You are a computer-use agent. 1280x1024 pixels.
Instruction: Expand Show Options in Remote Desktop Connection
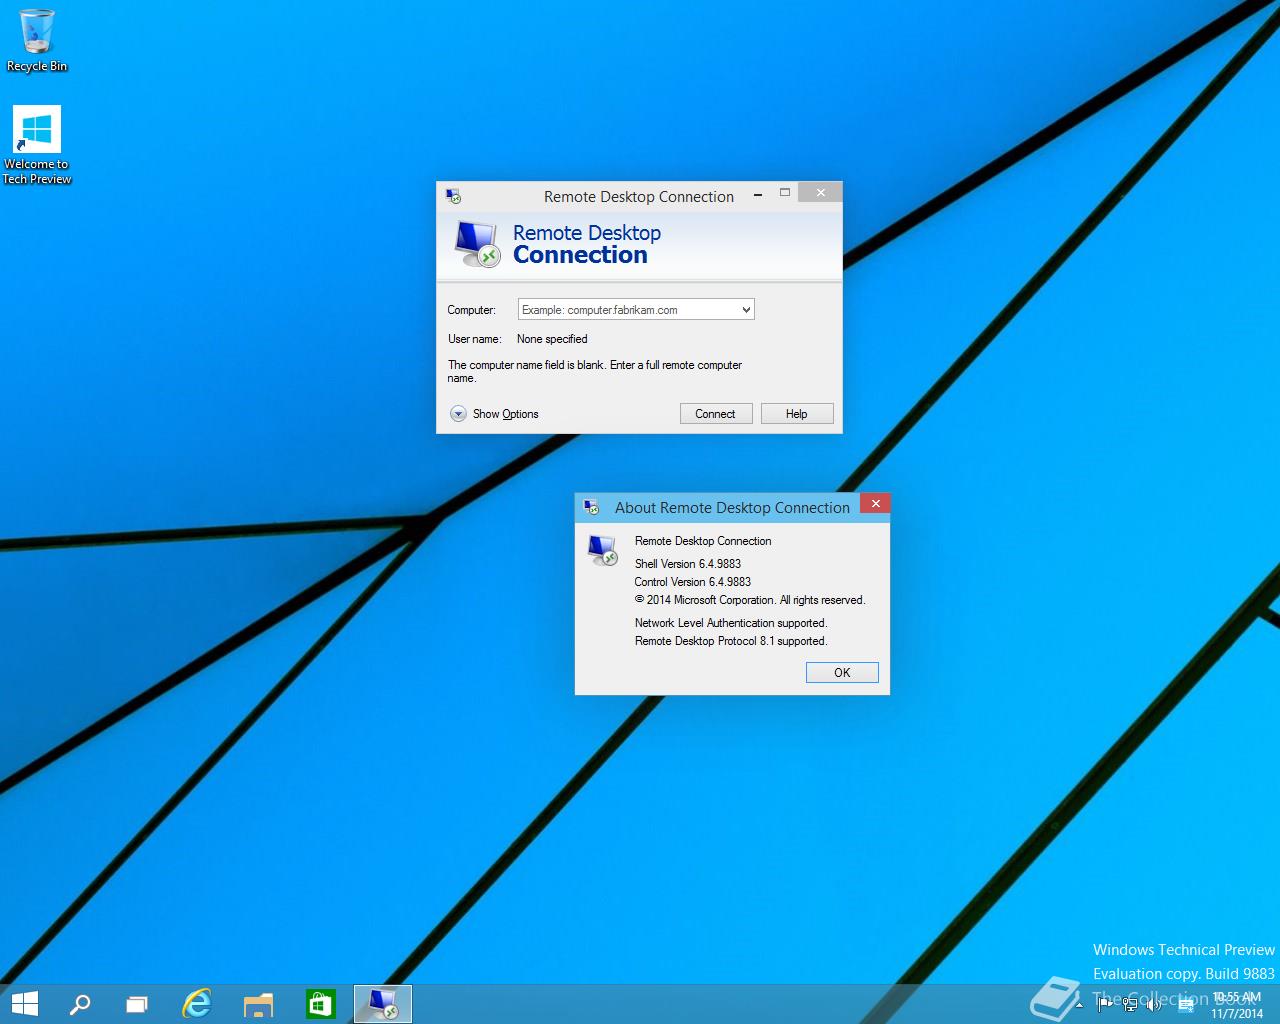(x=495, y=414)
